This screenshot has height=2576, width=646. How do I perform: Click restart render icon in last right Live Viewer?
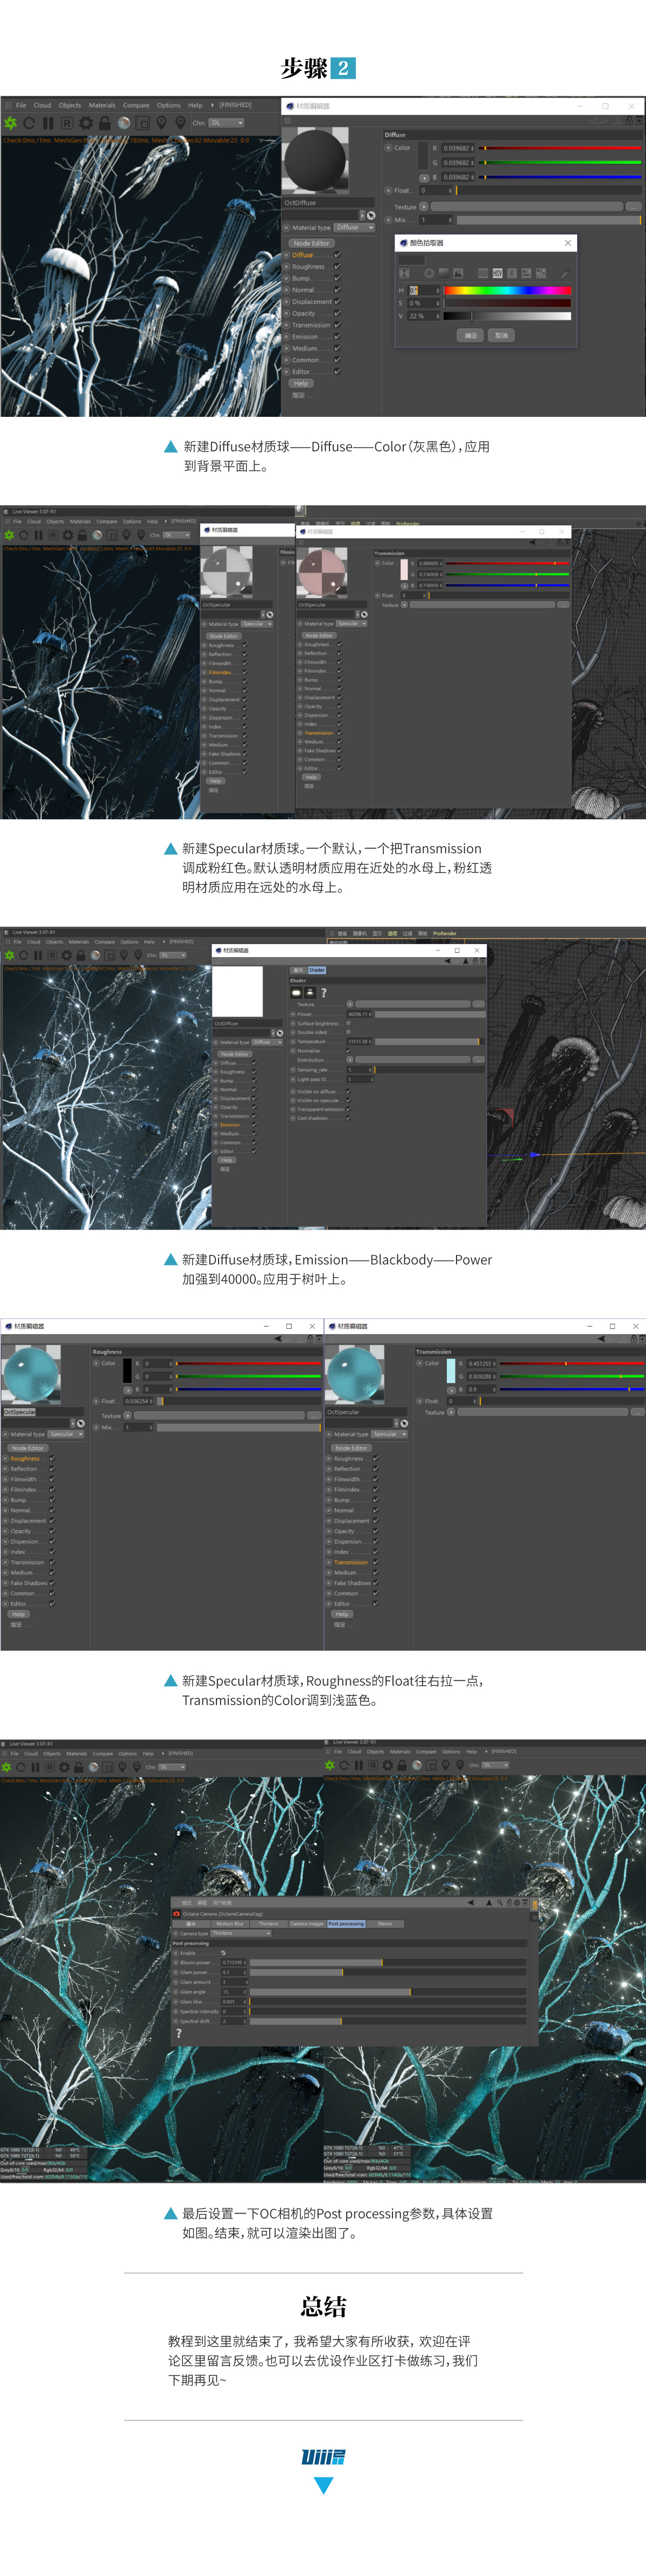(345, 1766)
